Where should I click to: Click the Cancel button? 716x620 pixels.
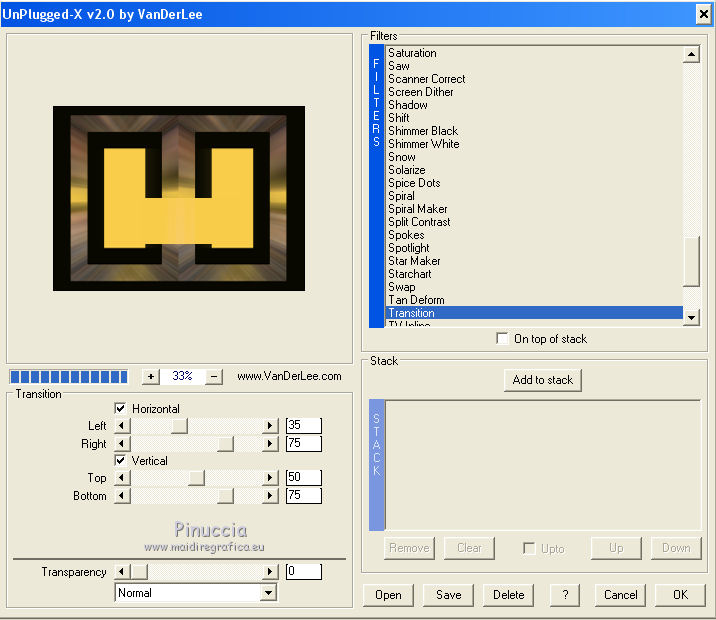(620, 595)
